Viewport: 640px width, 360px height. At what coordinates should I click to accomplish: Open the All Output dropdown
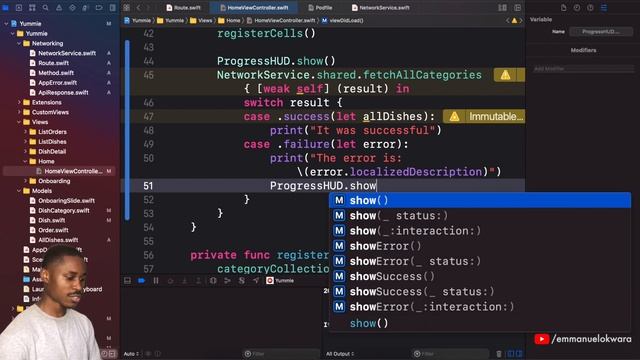[340, 354]
